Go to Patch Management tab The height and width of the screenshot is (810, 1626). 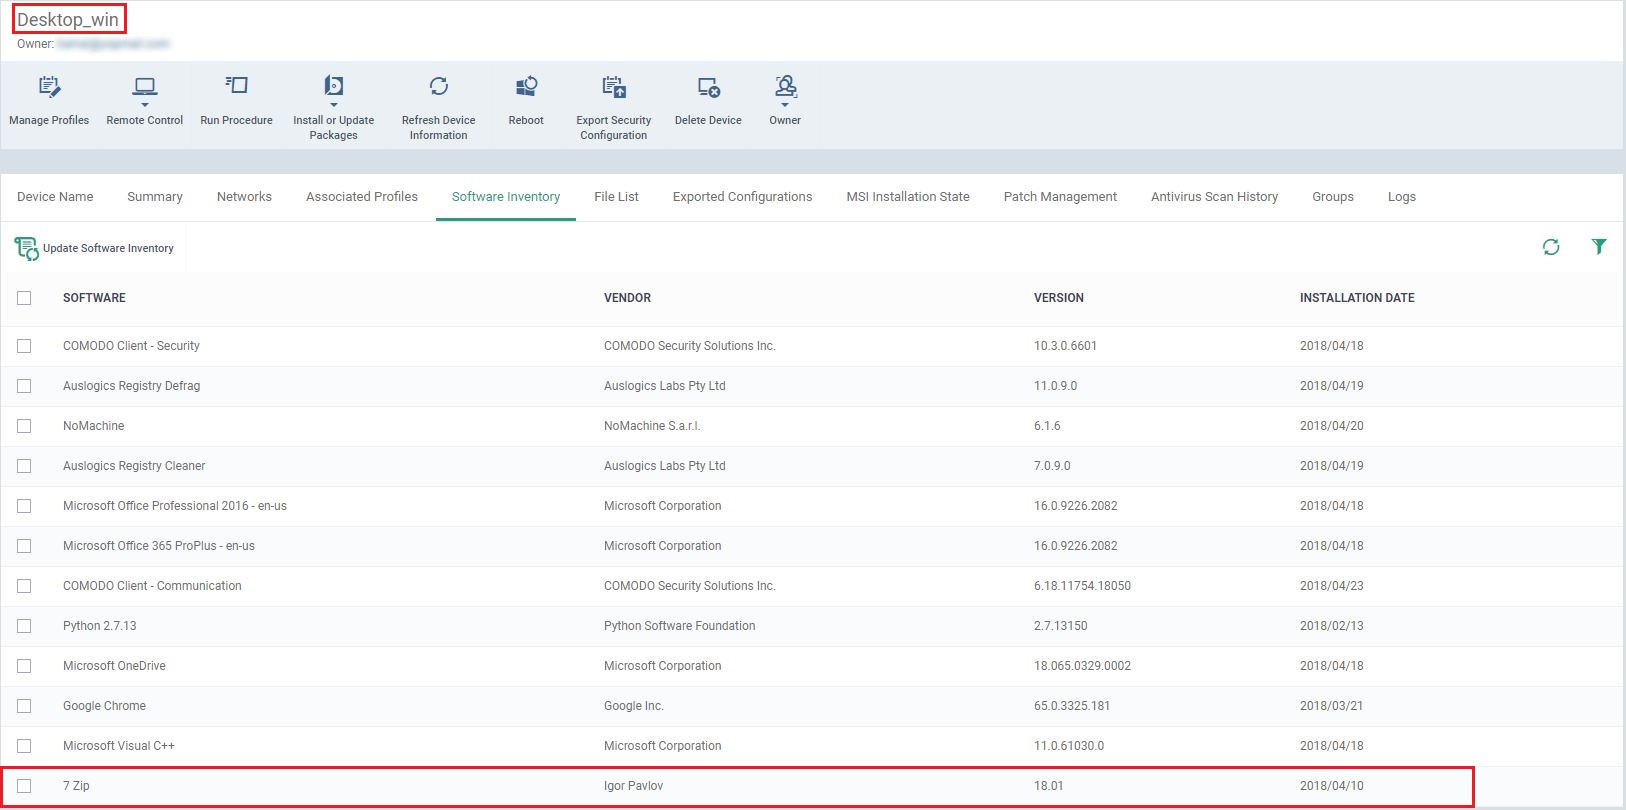tap(1060, 197)
